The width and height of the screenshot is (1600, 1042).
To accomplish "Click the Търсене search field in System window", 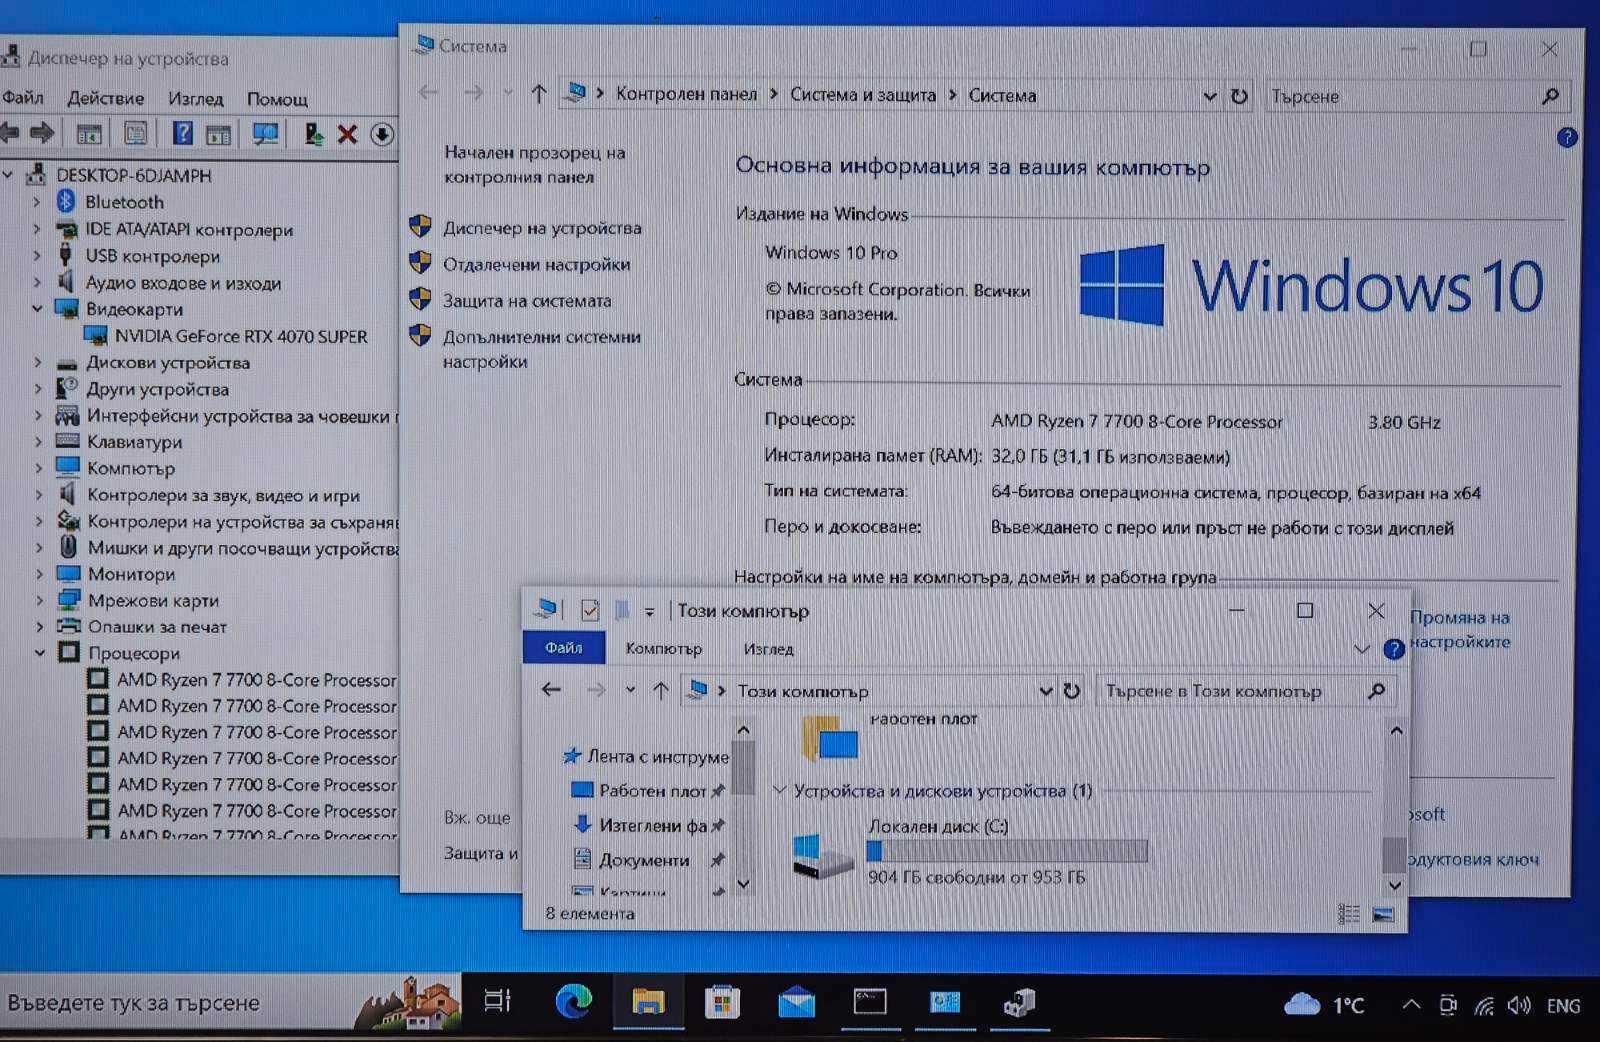I will coord(1402,96).
